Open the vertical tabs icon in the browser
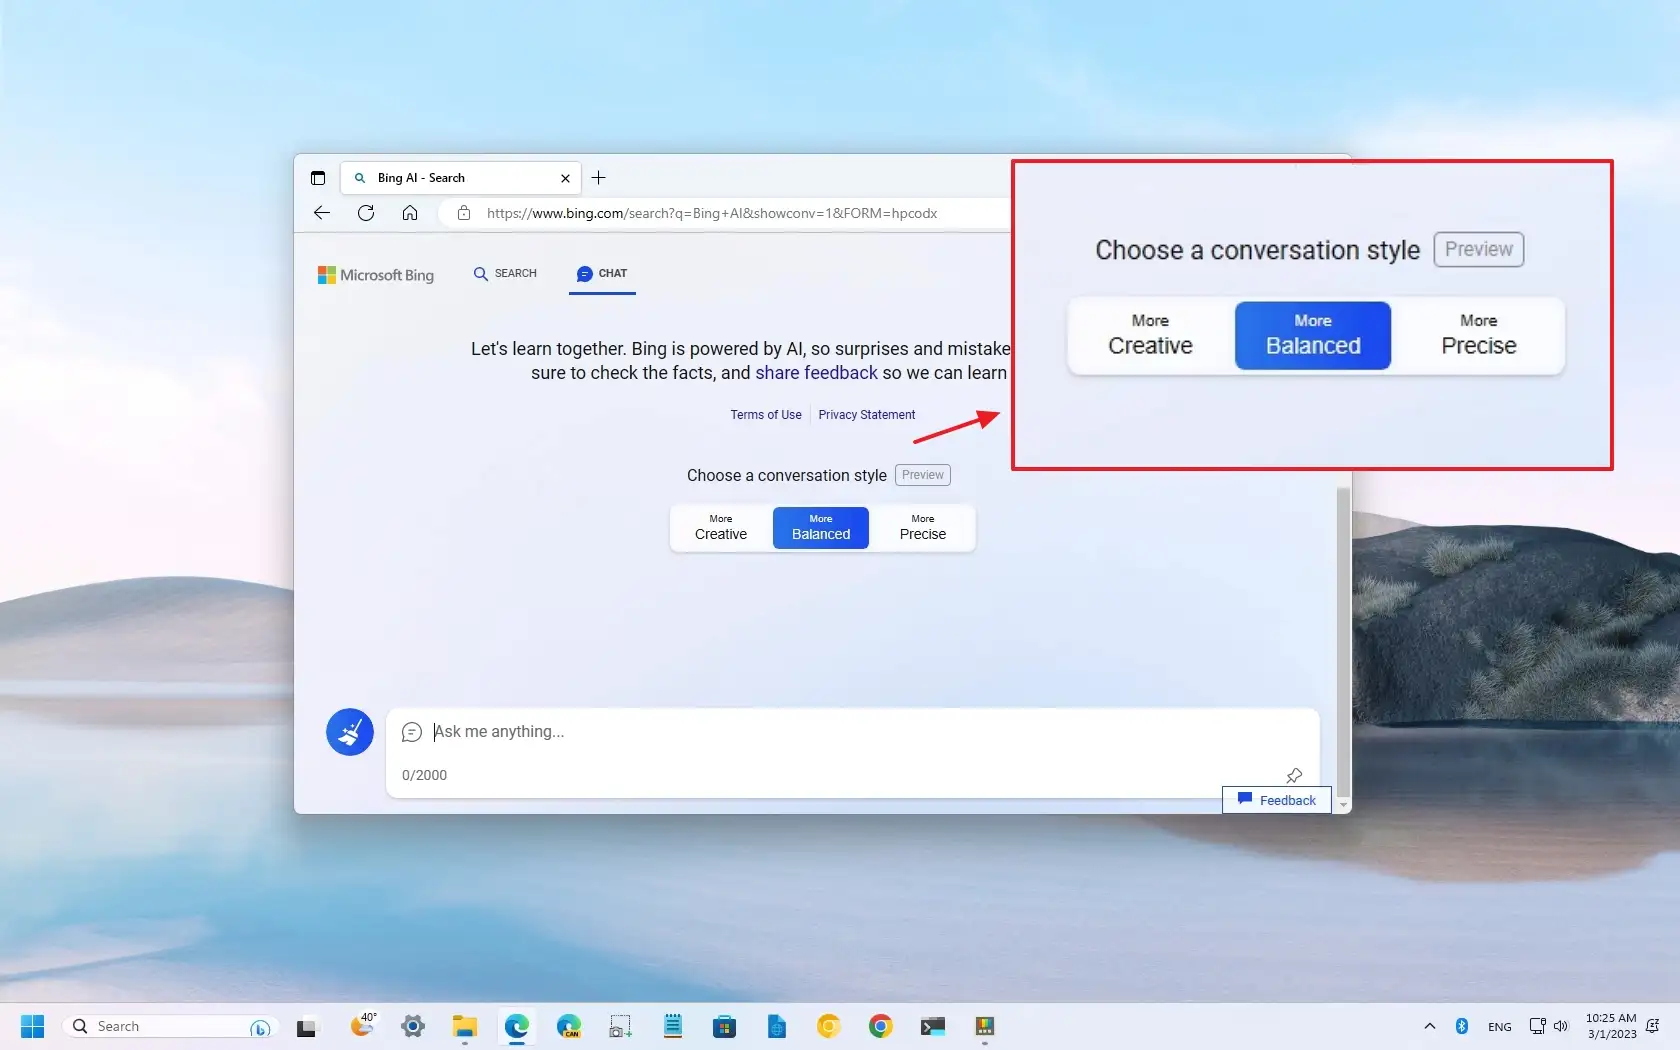The image size is (1680, 1050). tap(317, 178)
